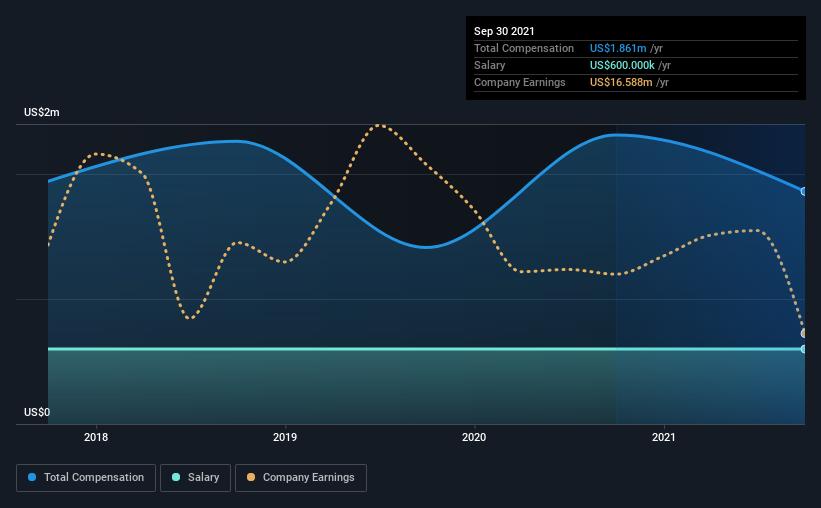Click the Company Earnings tooltip row label
821x508 pixels.
point(519,82)
